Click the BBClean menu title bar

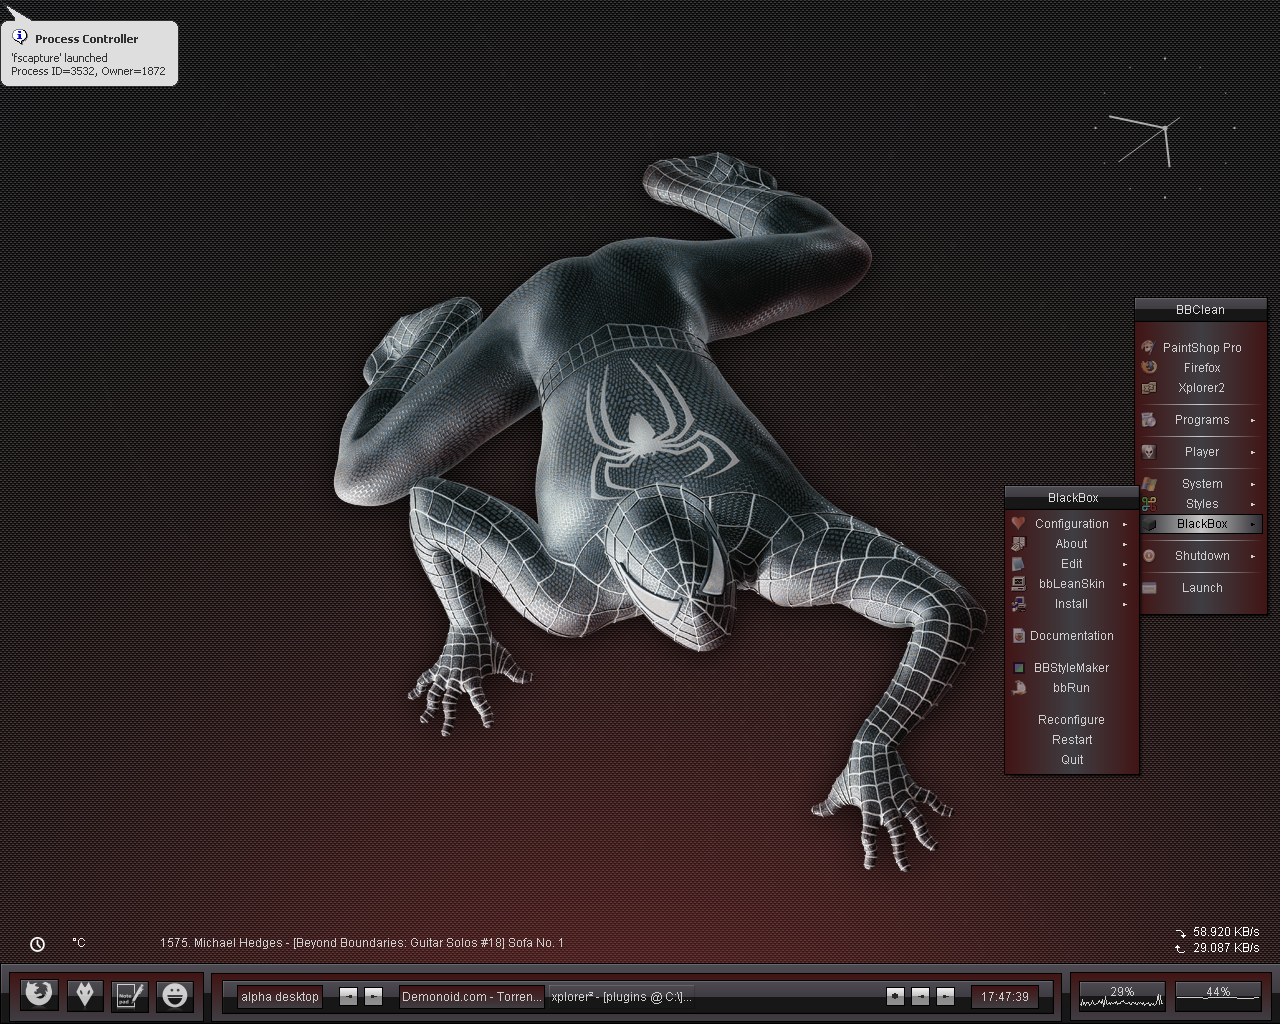click(x=1200, y=310)
